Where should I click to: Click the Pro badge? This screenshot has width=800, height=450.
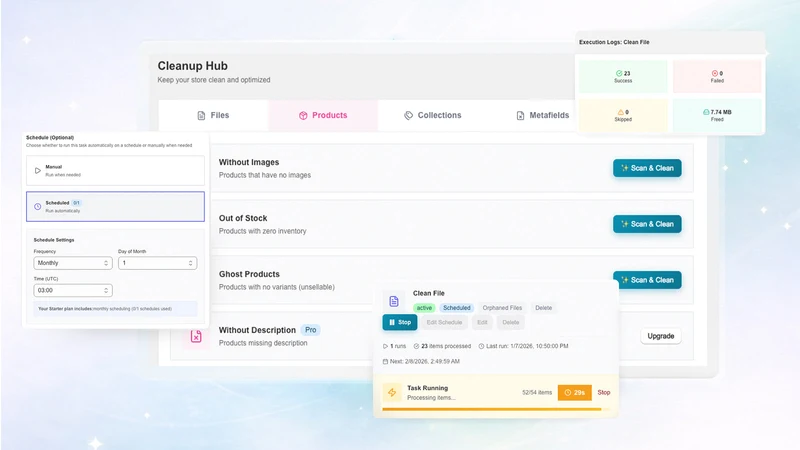311,330
